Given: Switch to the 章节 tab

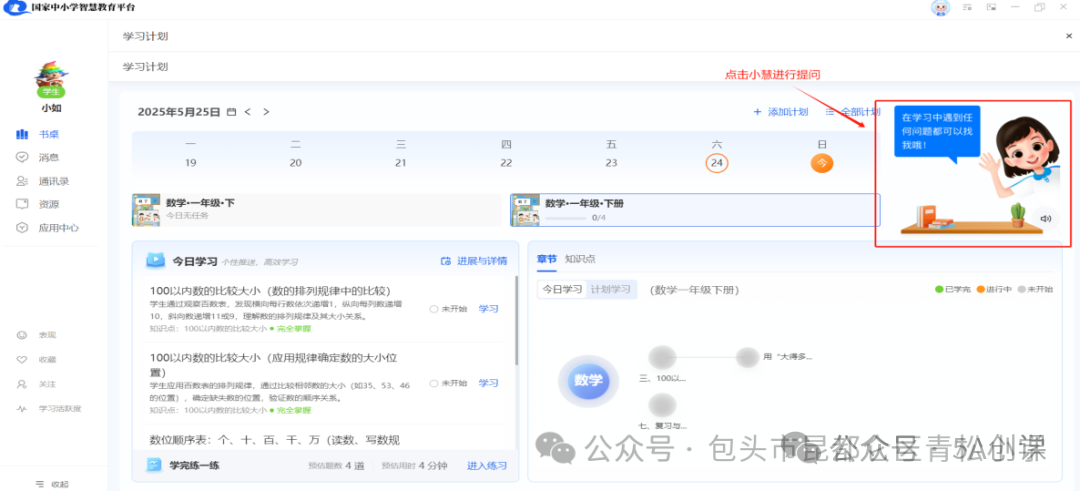Looking at the screenshot, I should click(547, 259).
